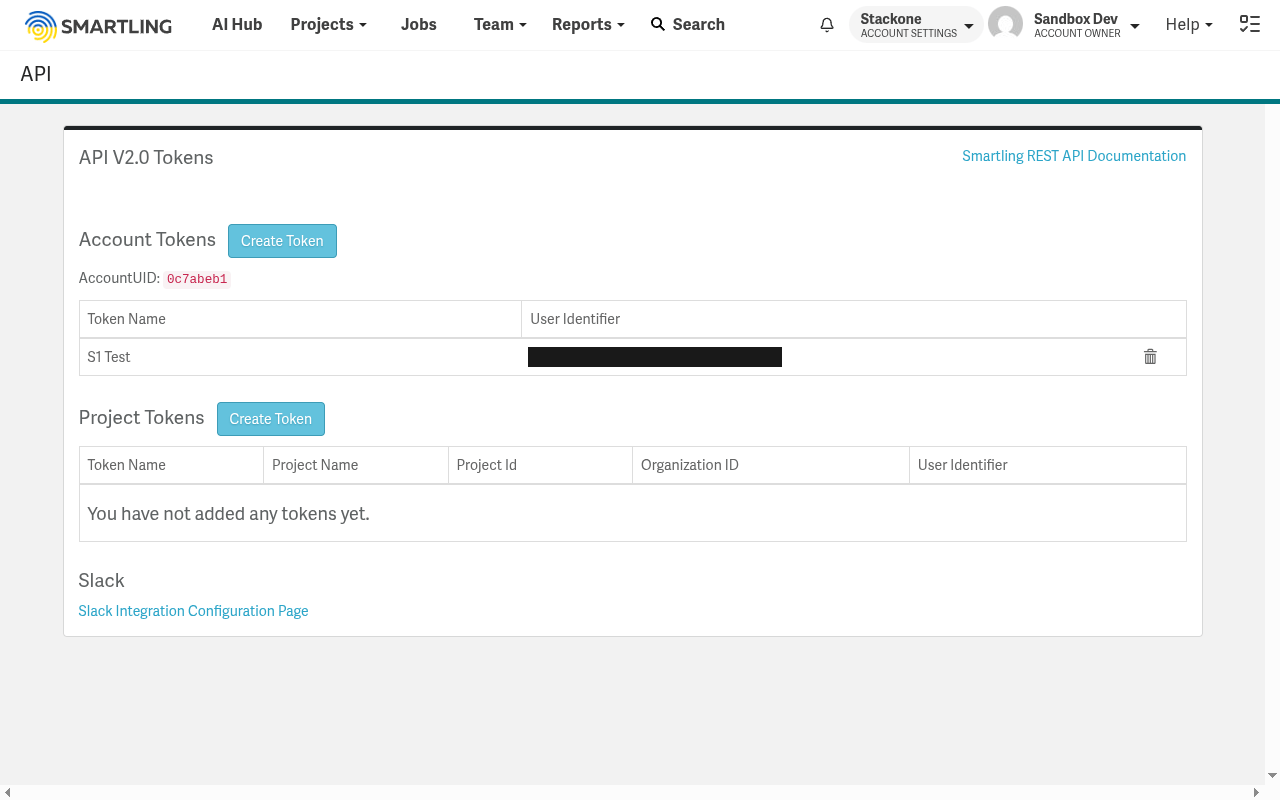This screenshot has height=800, width=1280.
Task: Click the Sandbox Dev user avatar
Action: [x=1005, y=25]
